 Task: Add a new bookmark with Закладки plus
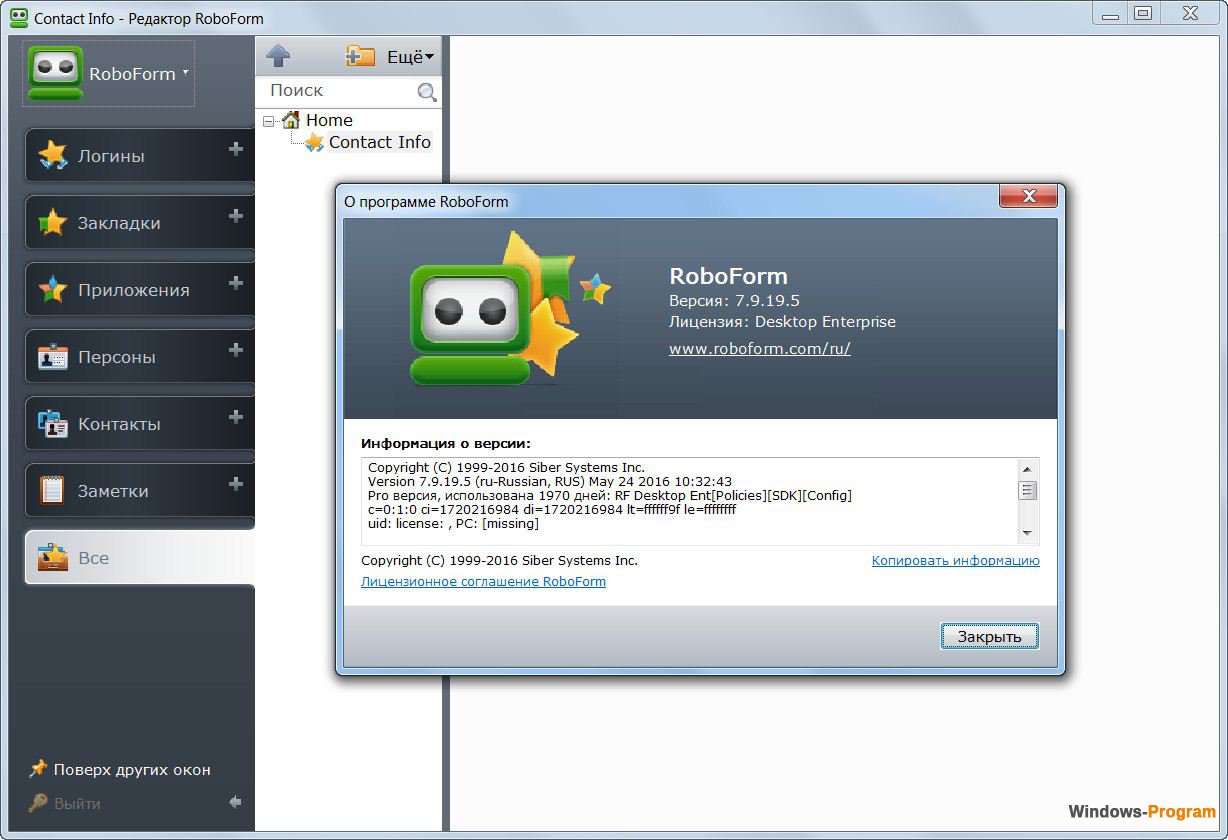(236, 216)
